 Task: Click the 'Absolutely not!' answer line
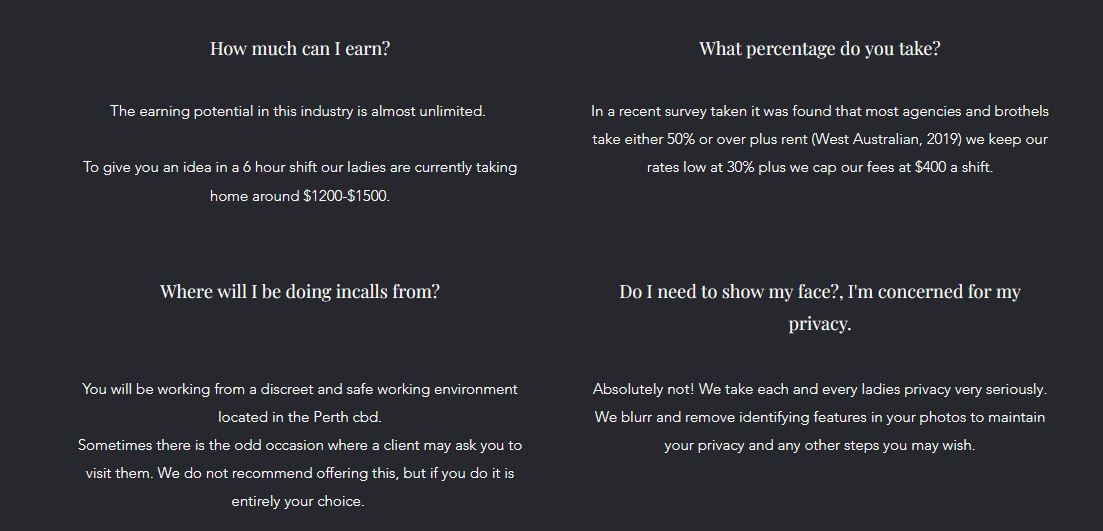point(820,389)
